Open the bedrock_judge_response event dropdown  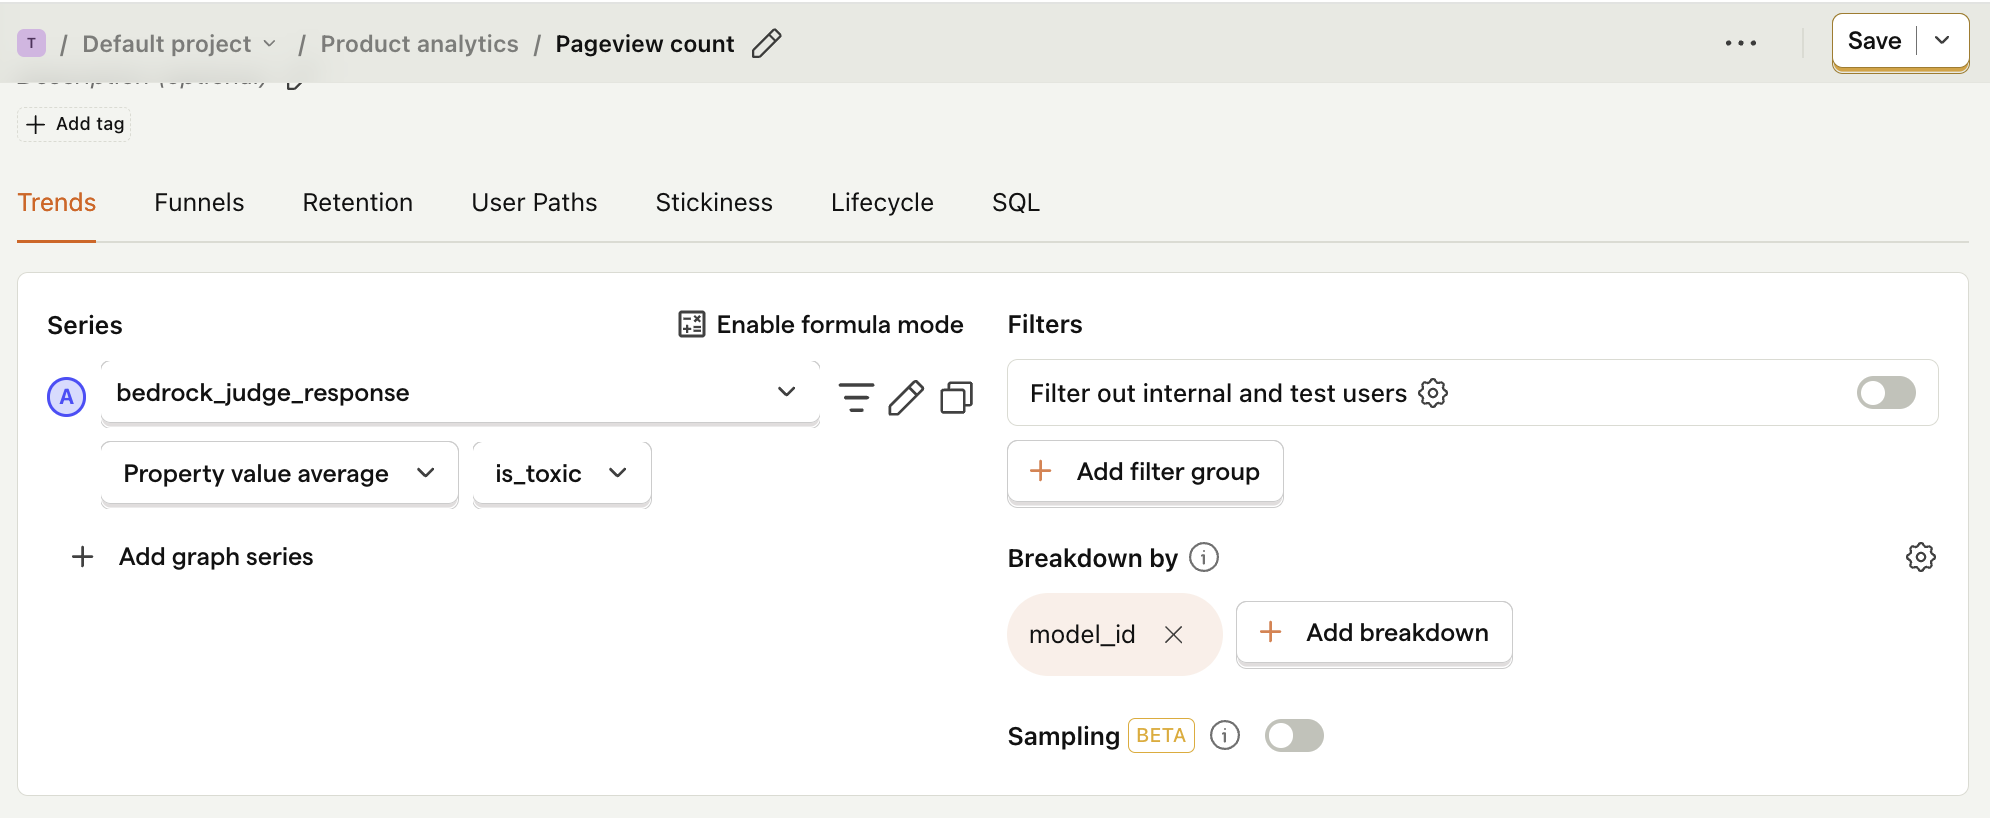pyautogui.click(x=460, y=393)
